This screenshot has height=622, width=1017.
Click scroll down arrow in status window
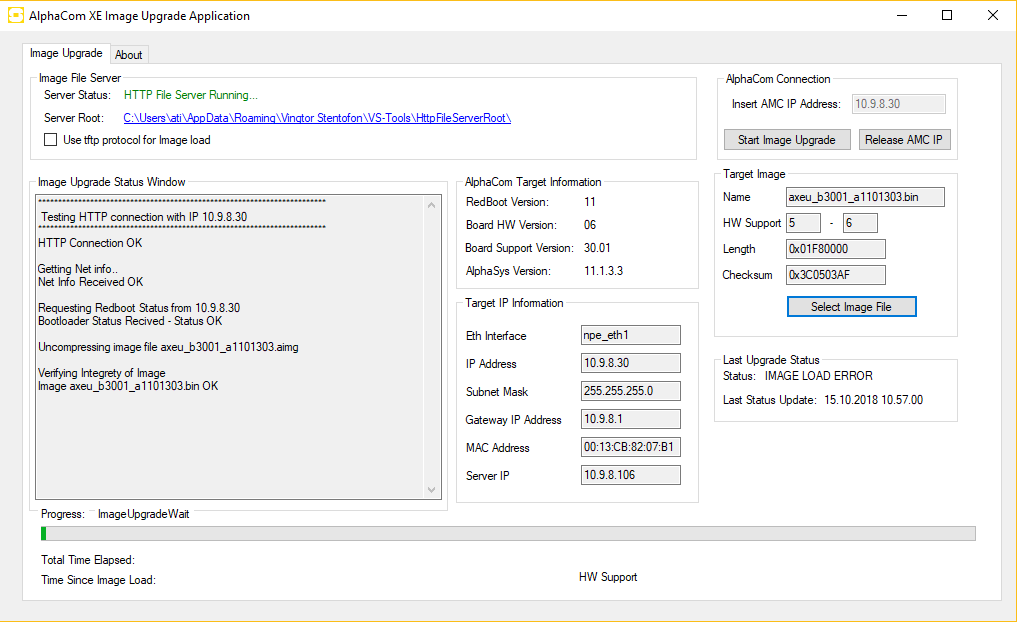point(432,489)
